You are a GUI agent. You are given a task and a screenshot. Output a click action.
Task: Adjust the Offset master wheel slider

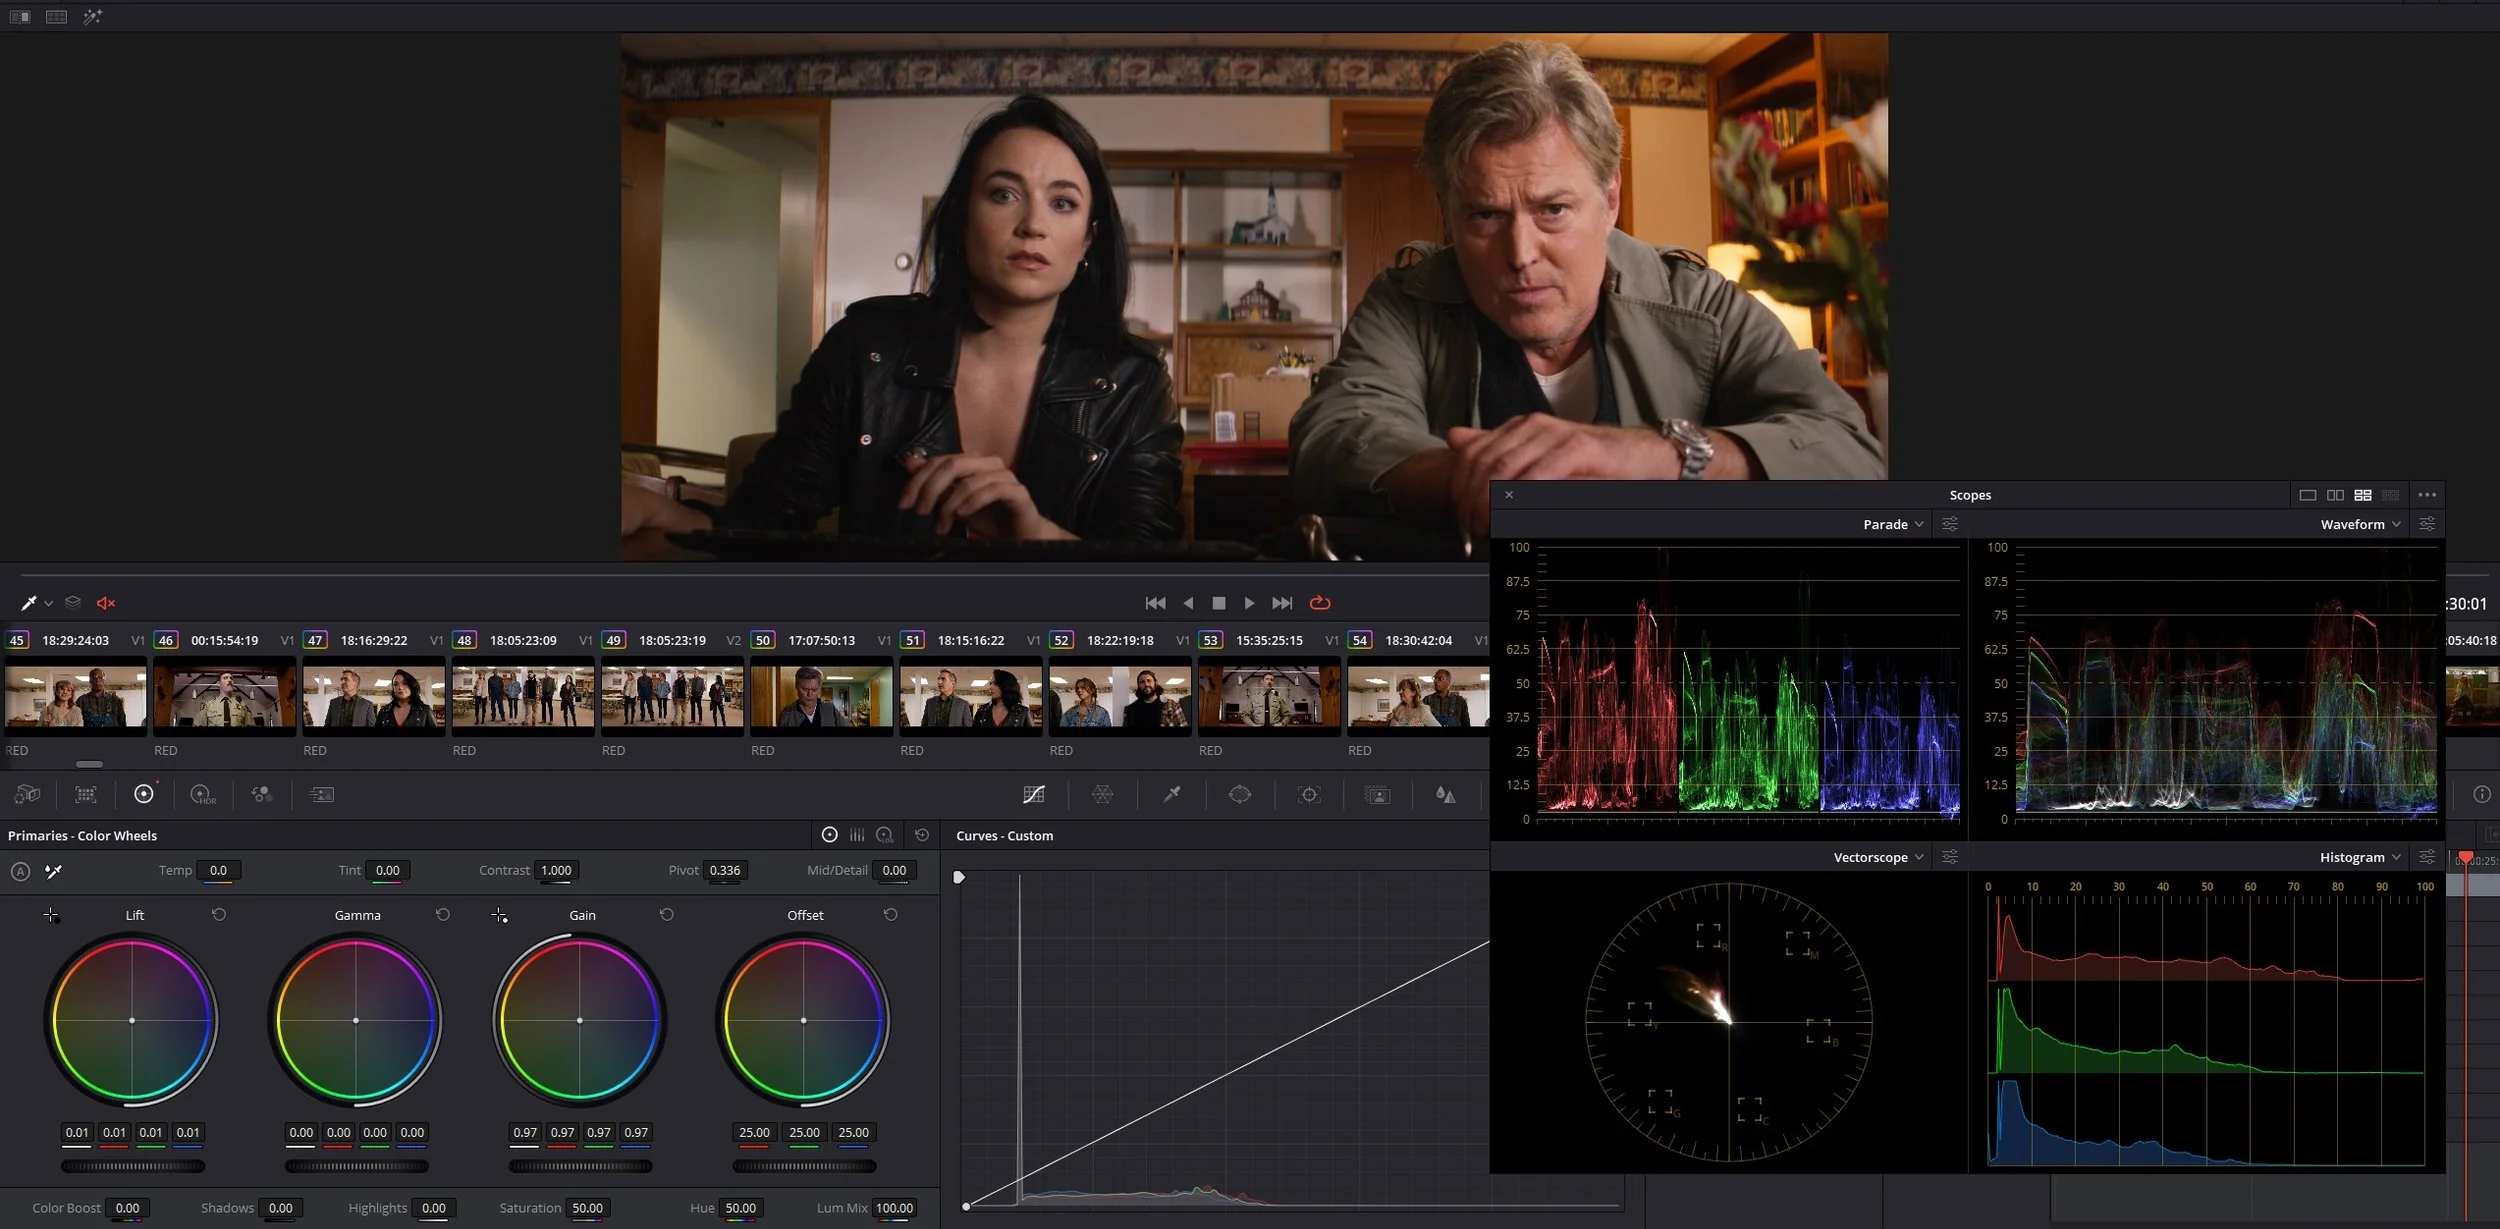pos(804,1166)
